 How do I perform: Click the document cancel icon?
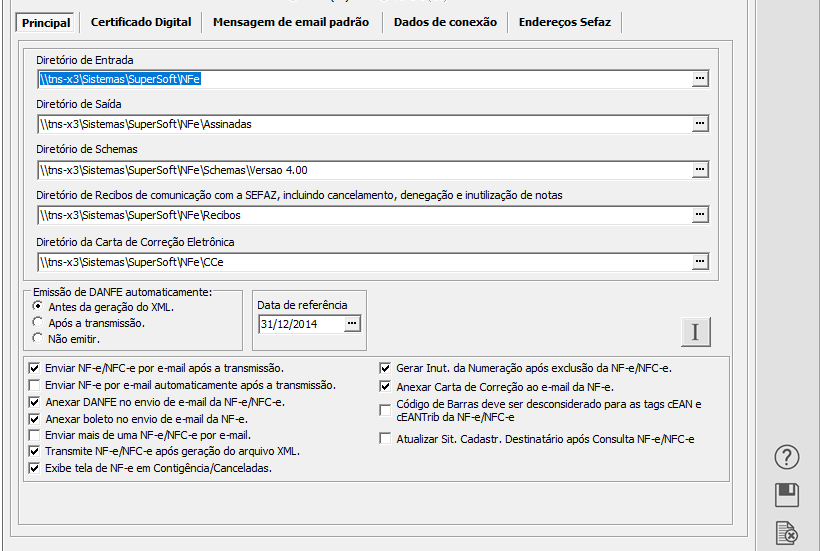pos(787,534)
